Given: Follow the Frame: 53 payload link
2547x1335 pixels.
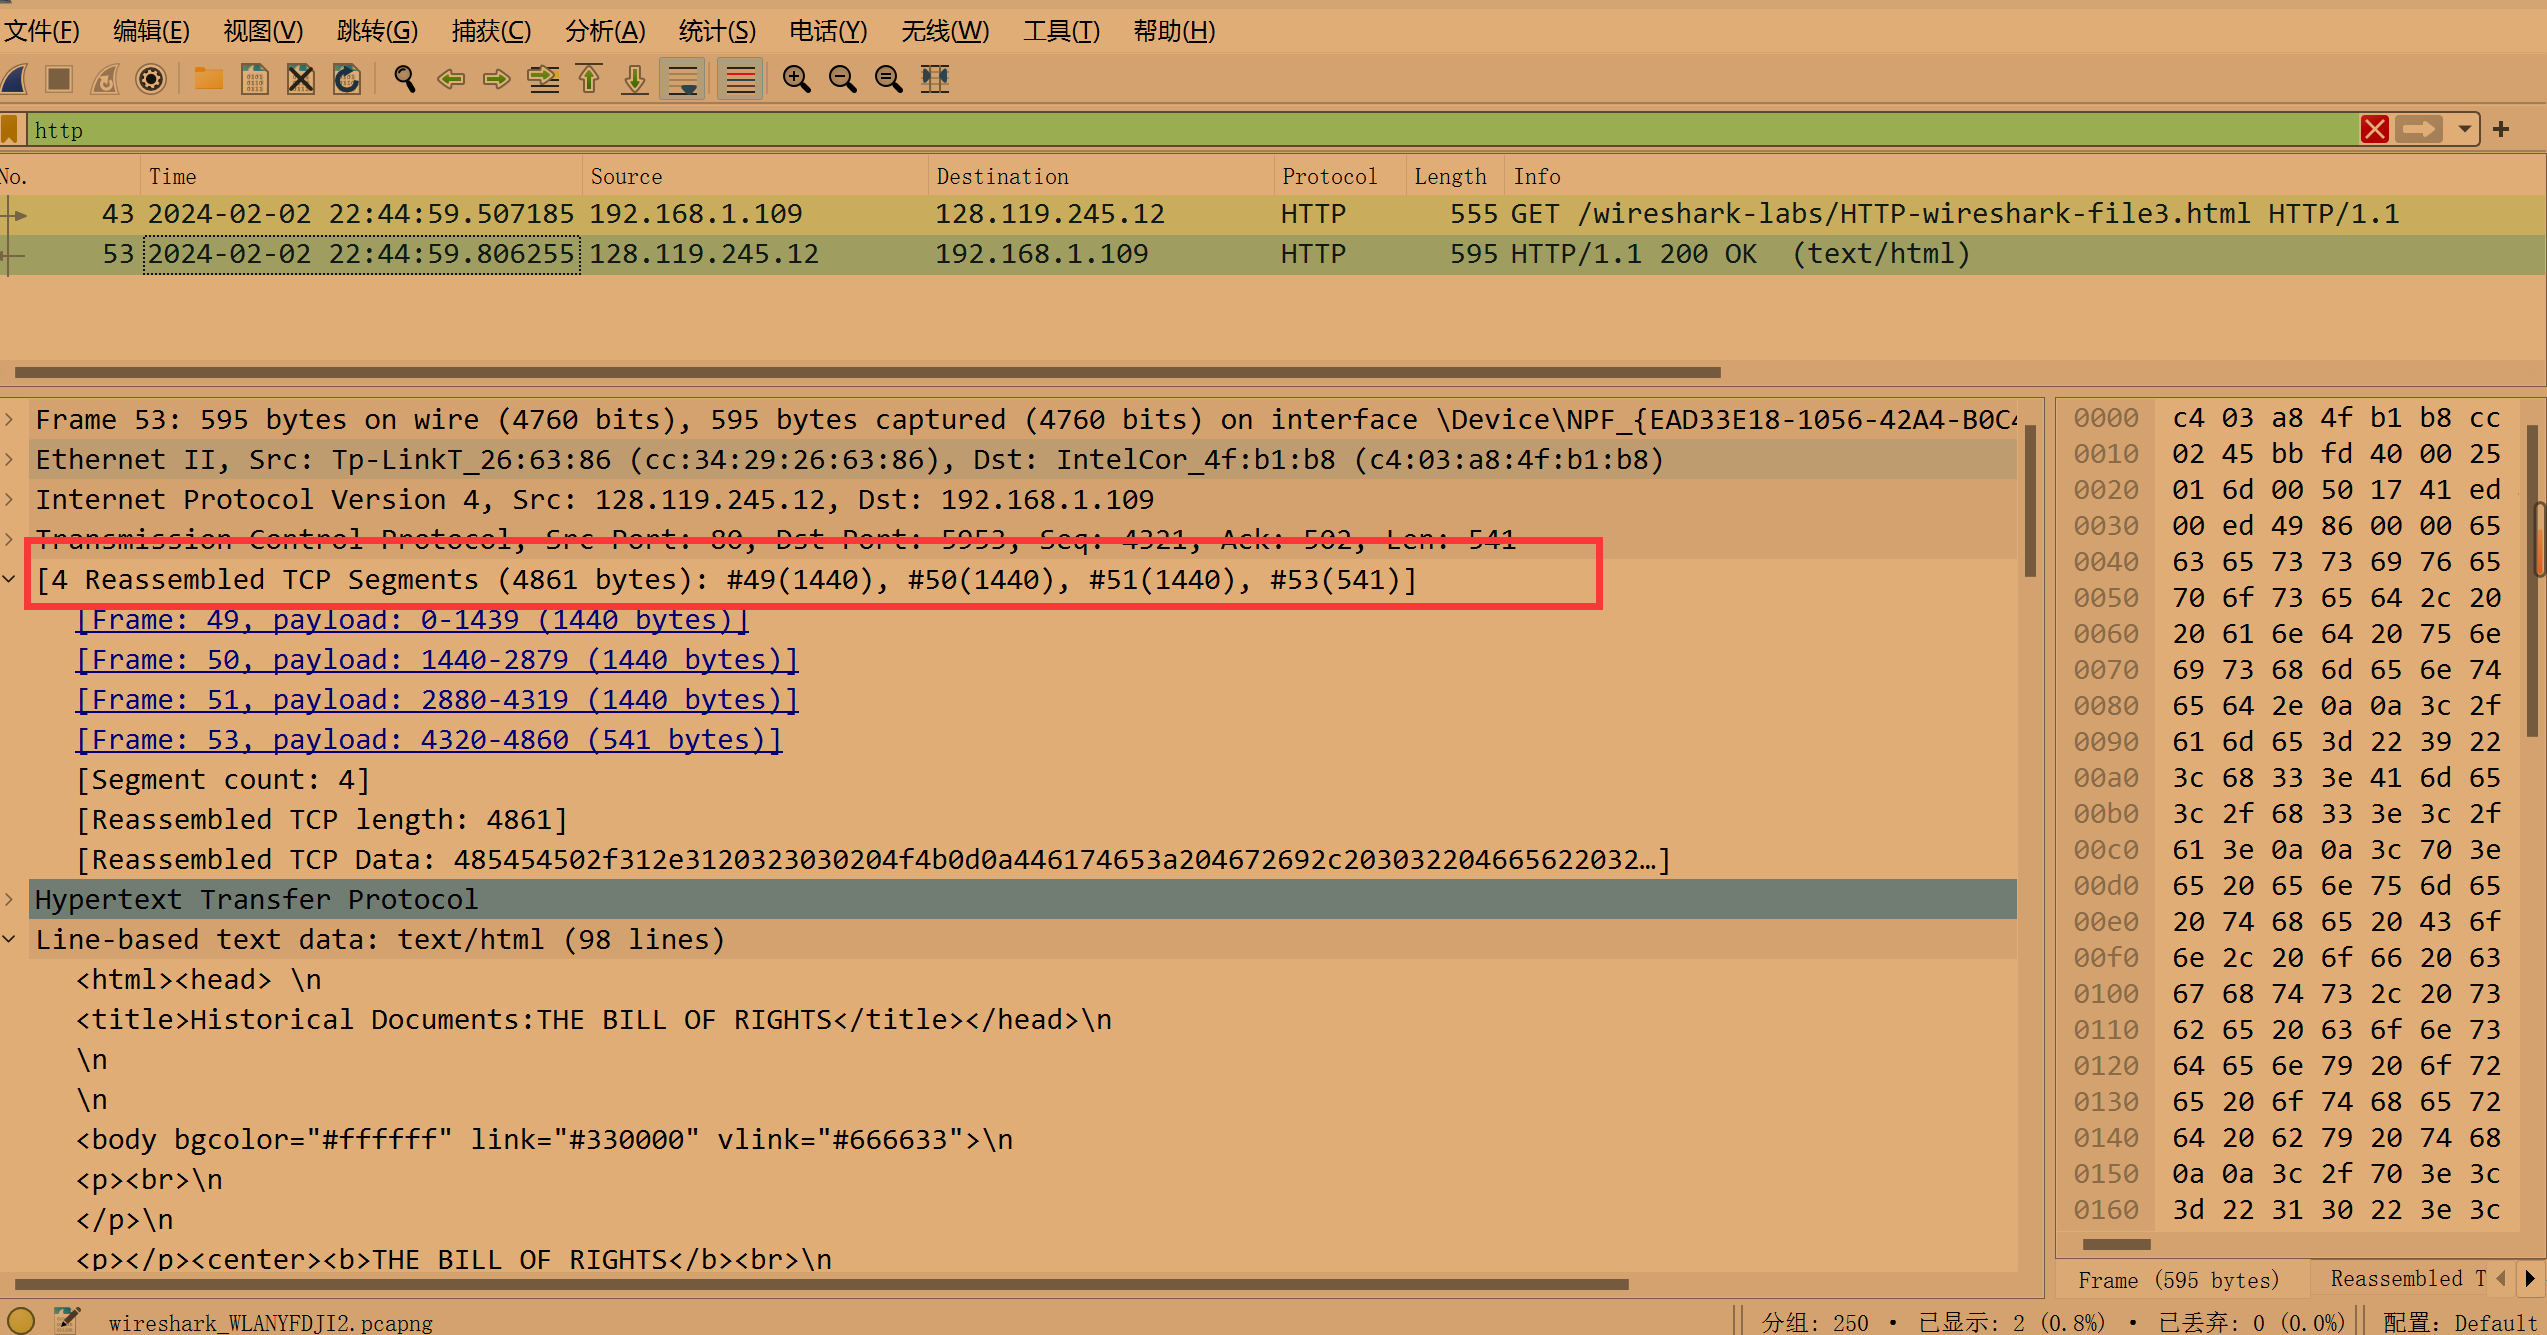Looking at the screenshot, I should pos(429,740).
